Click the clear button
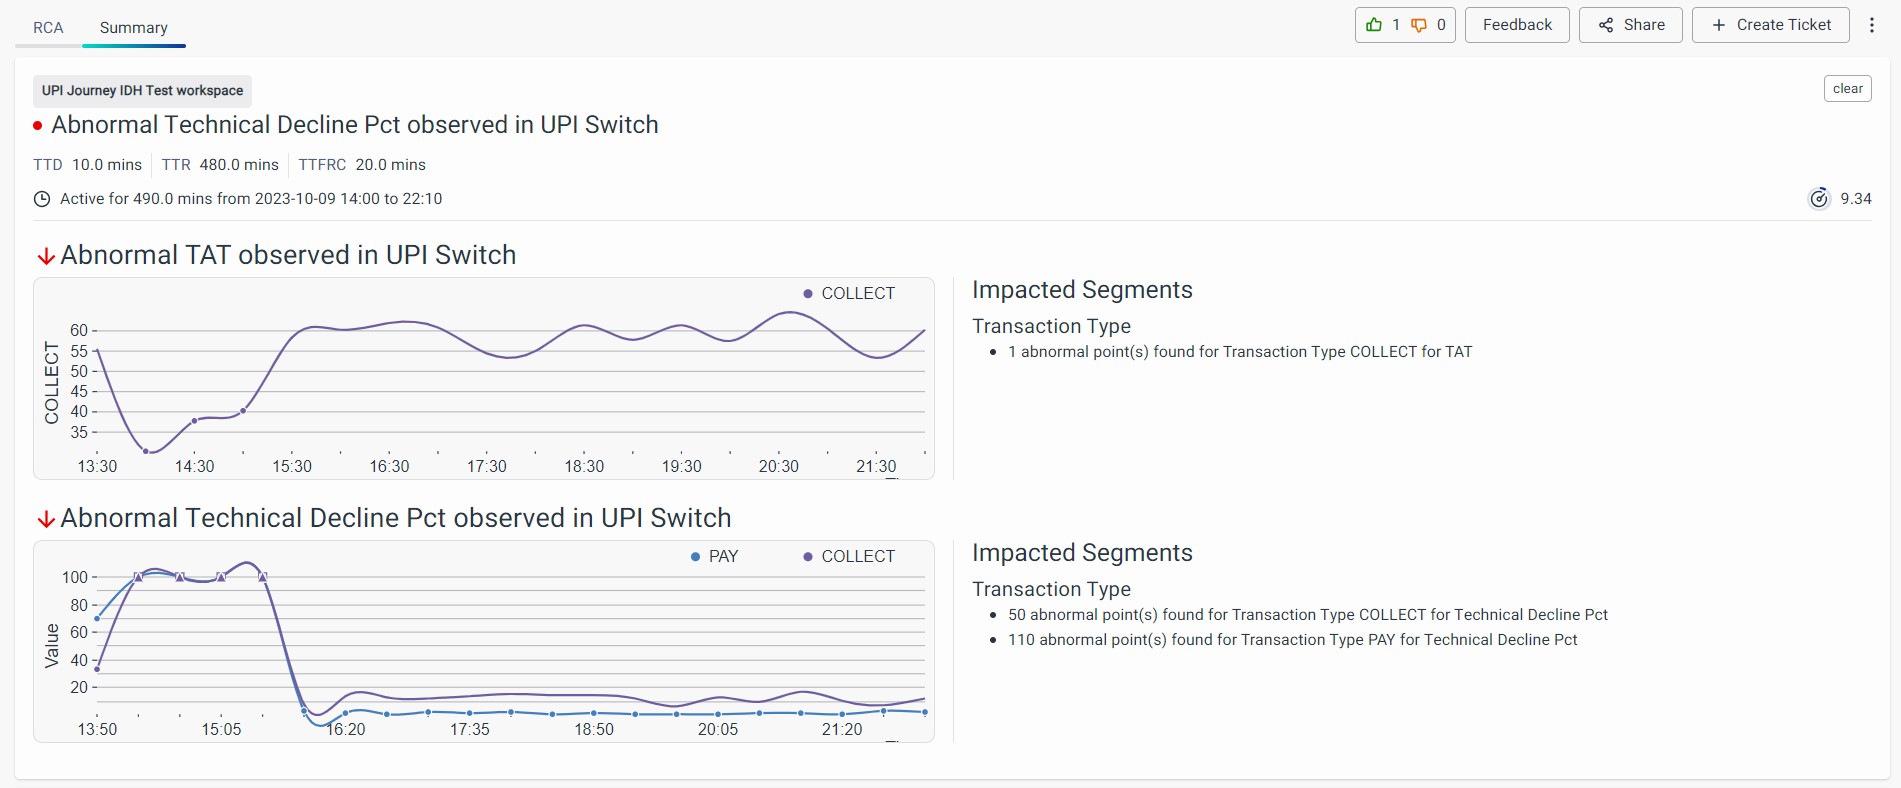The image size is (1901, 788). click(x=1847, y=89)
